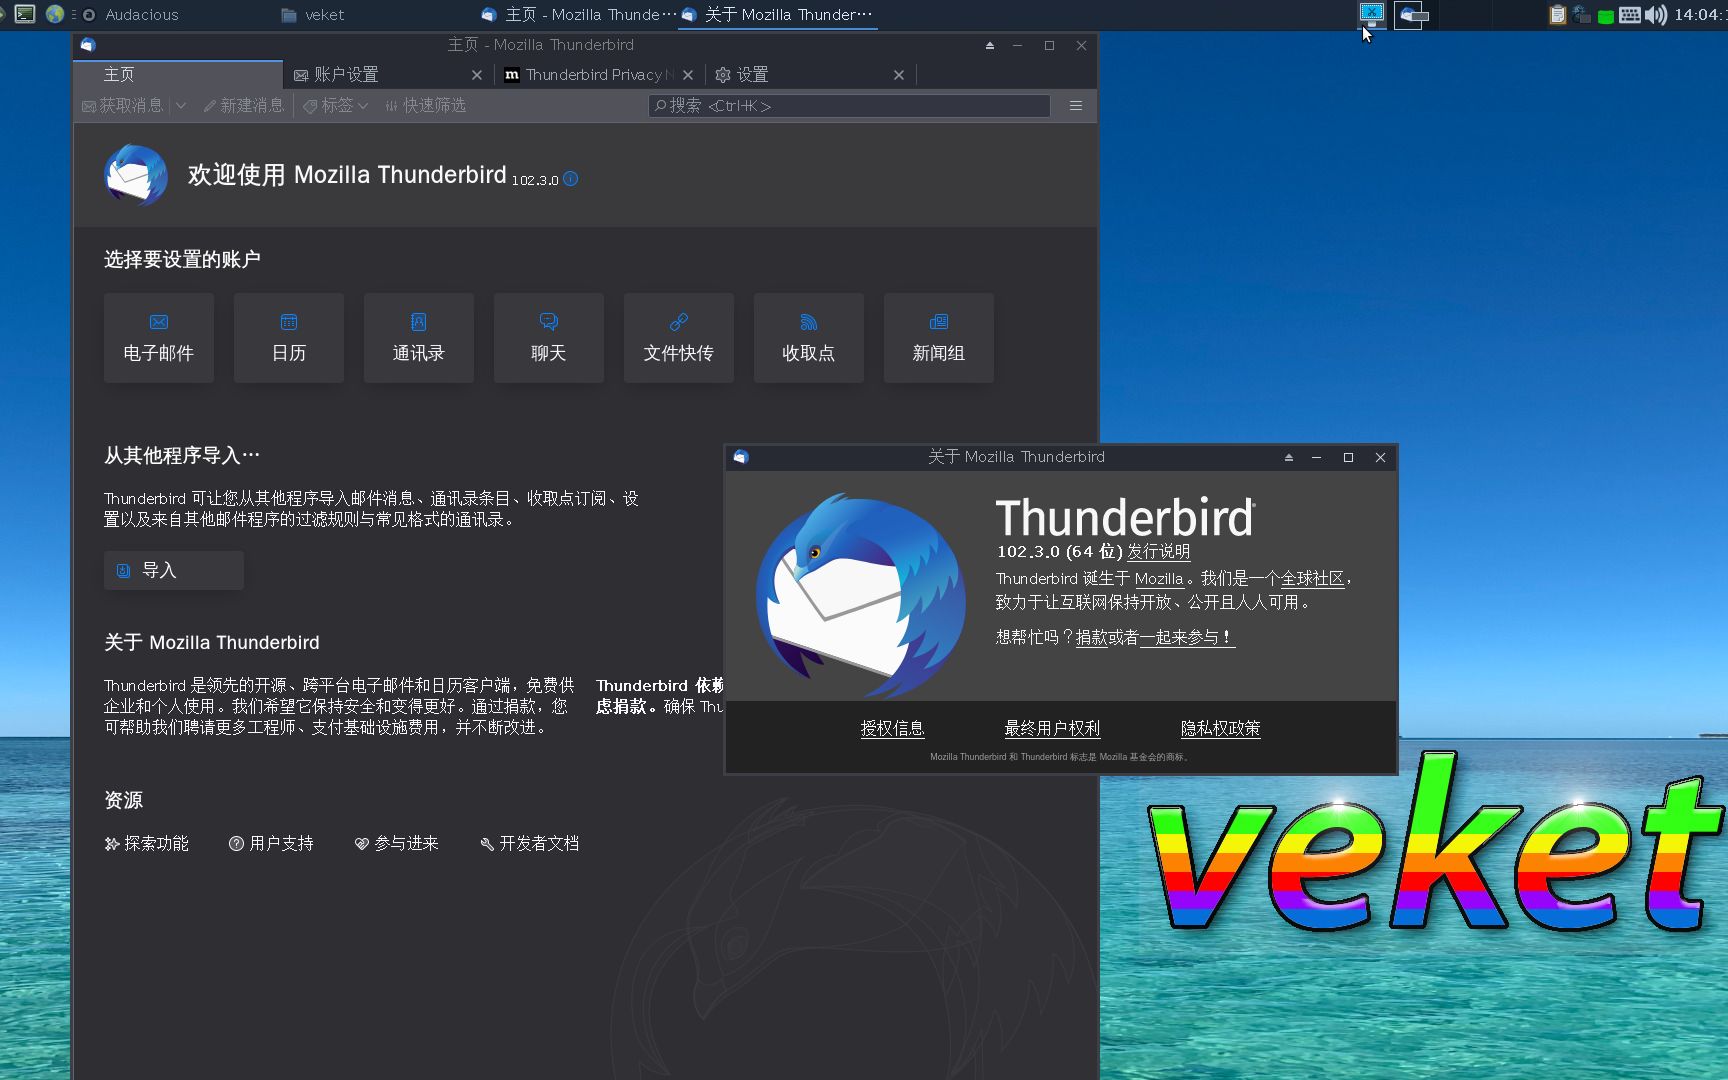
Task: Open the Thunderbird hamburger app menu
Action: click(x=1076, y=106)
